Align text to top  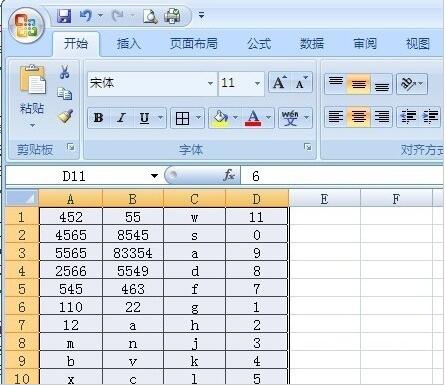336,83
